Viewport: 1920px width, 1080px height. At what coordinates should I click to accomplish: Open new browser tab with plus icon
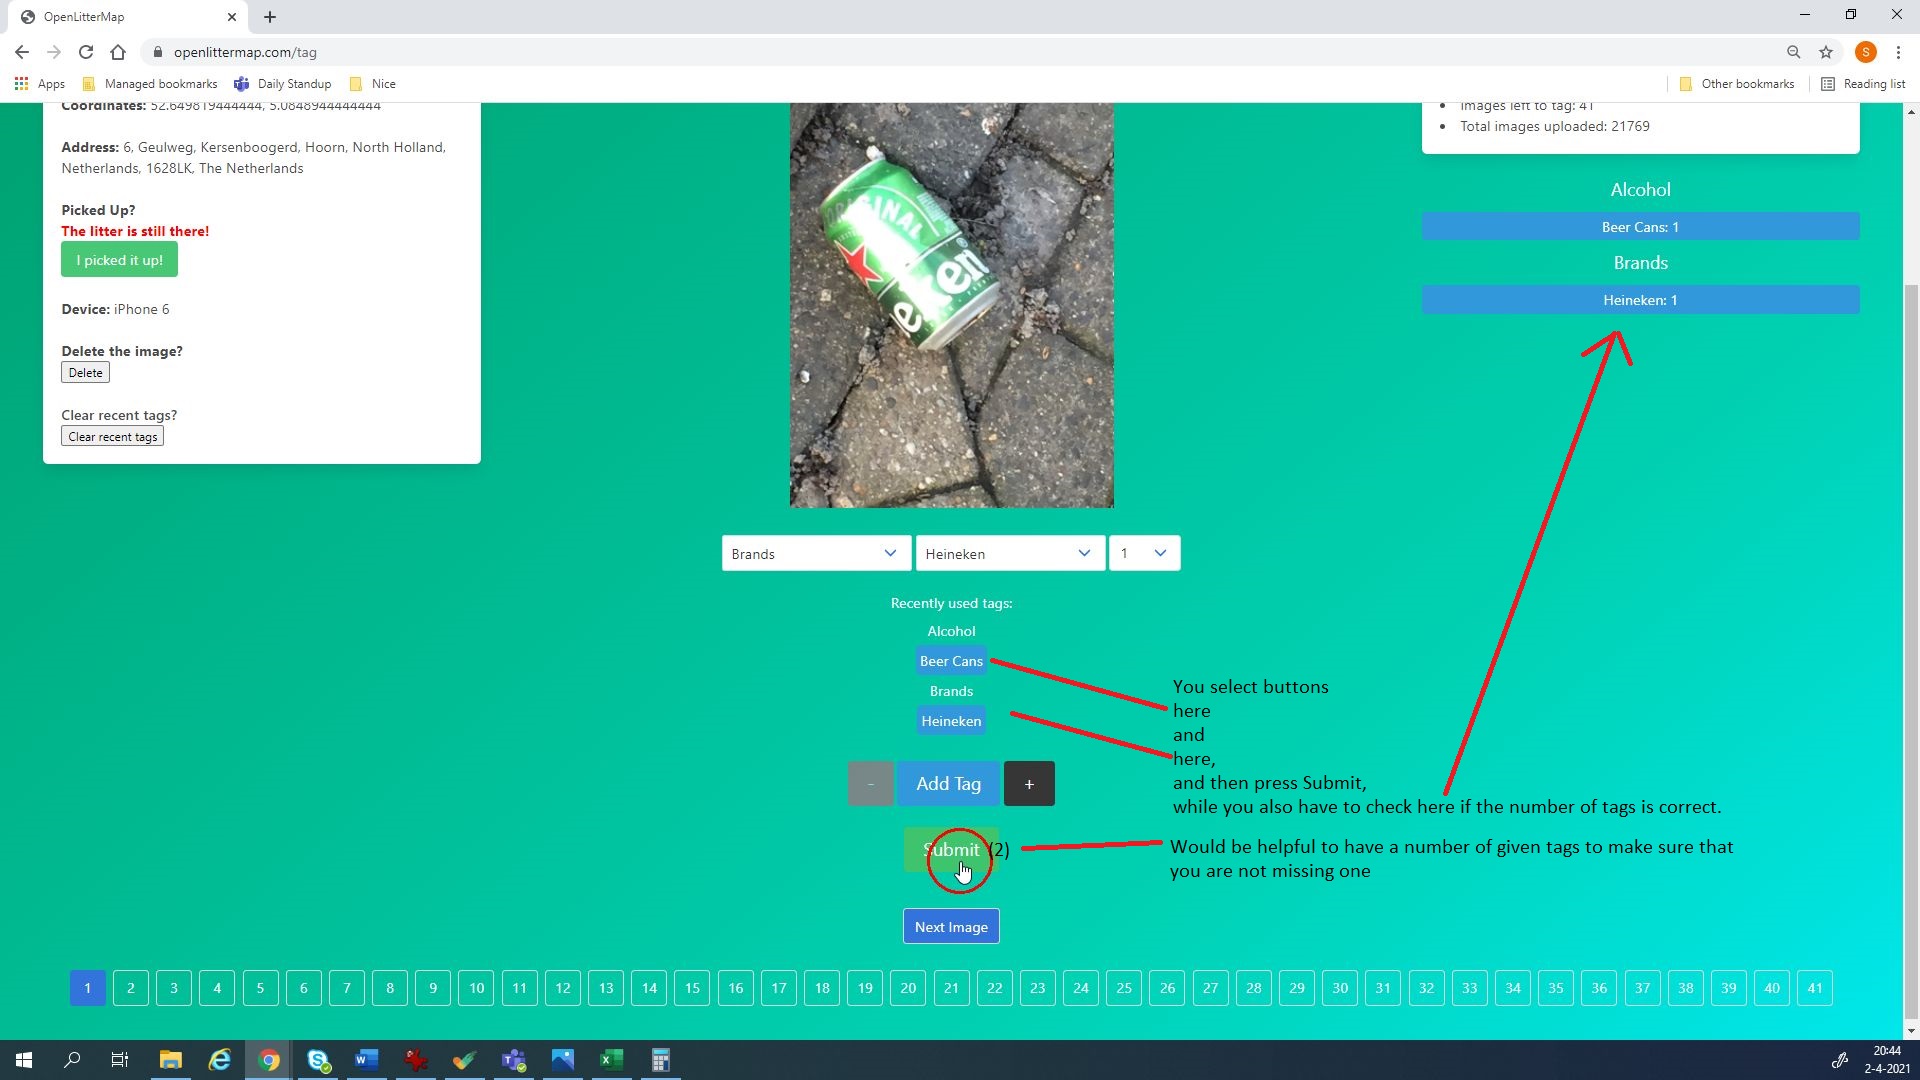click(x=270, y=17)
